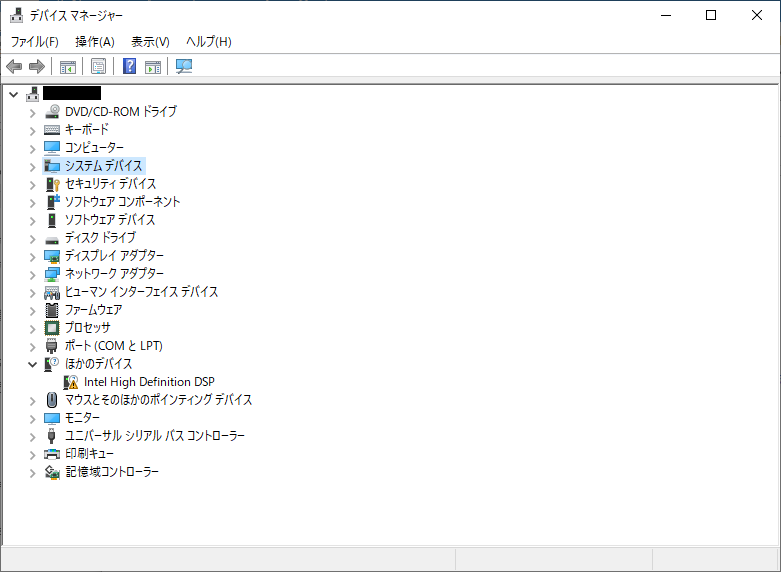Click the keyboard icon beside キーボード
This screenshot has height=572, width=781.
click(x=52, y=130)
